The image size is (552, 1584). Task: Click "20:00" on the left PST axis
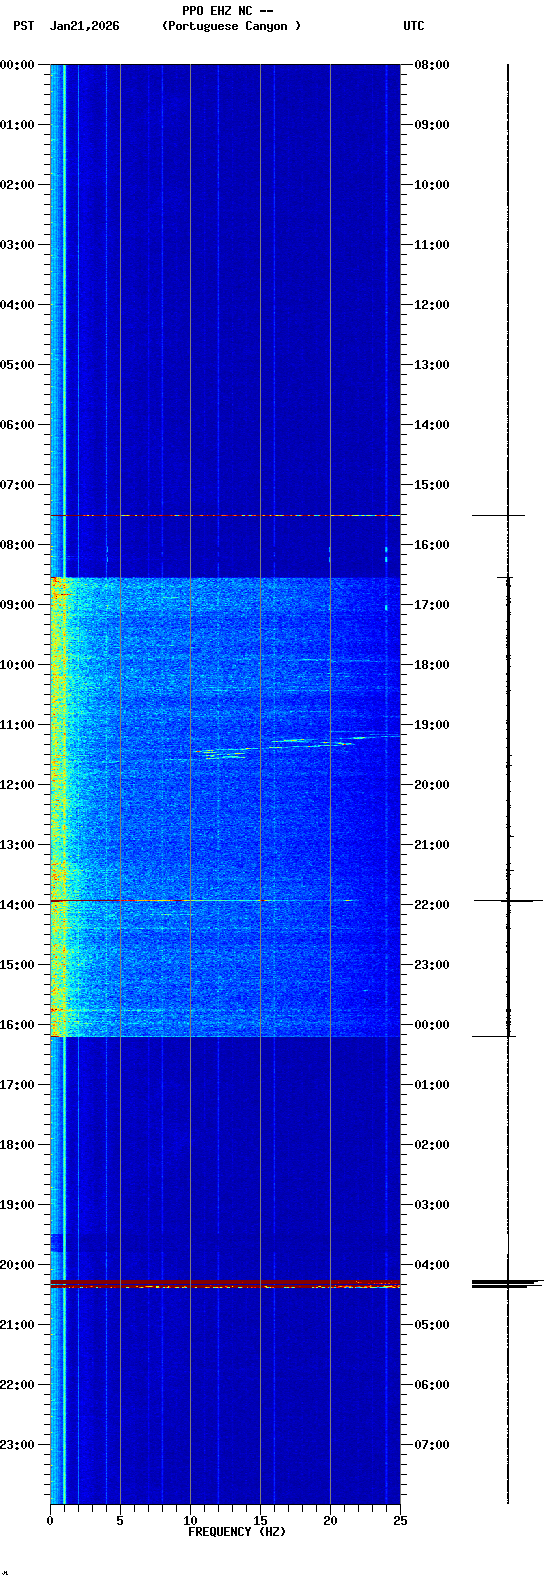[x=17, y=1265]
